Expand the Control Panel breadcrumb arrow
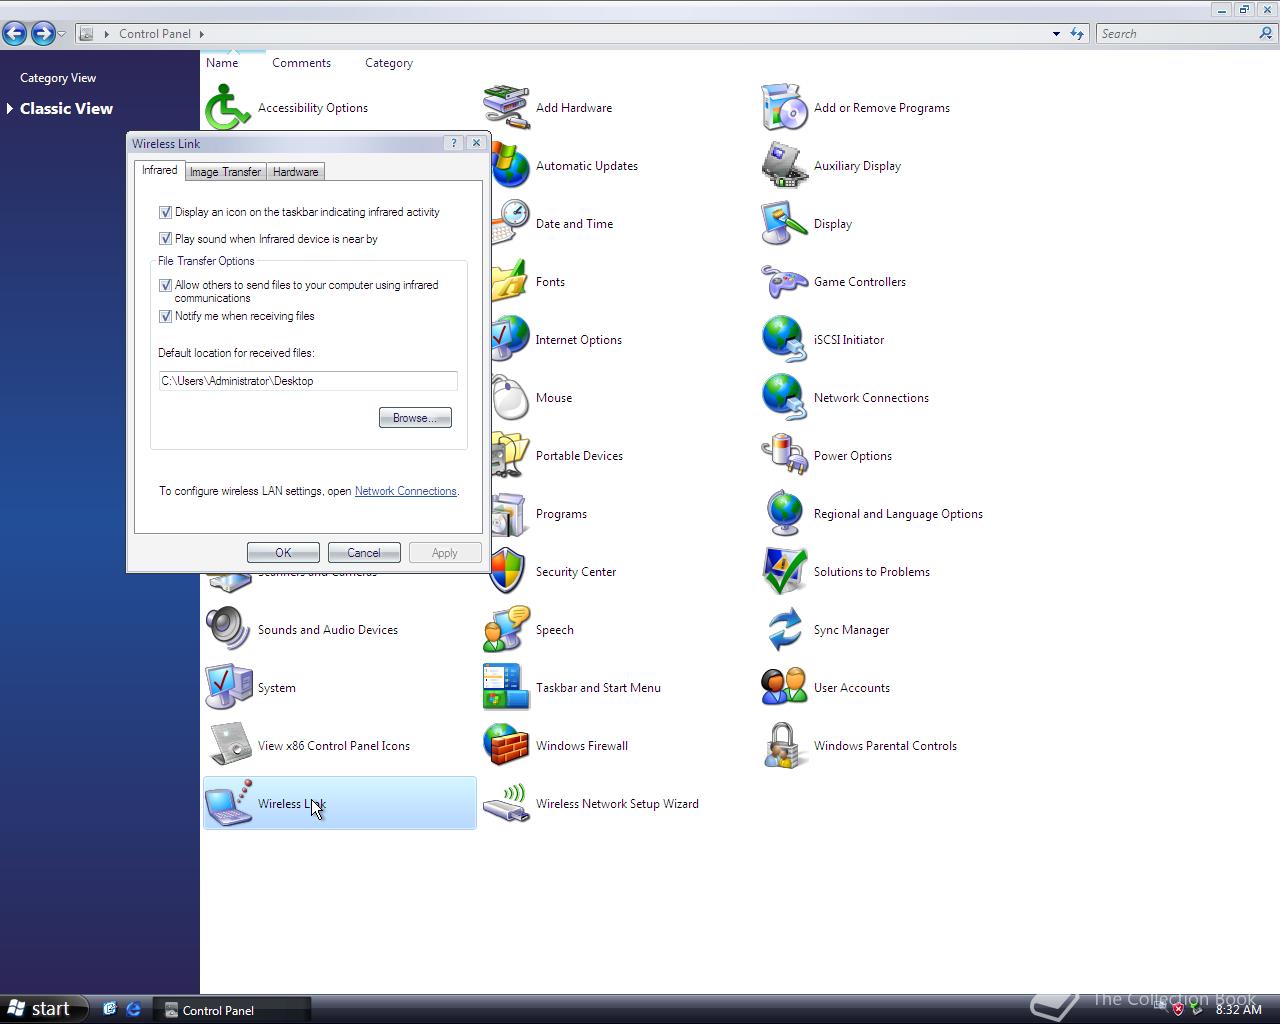The image size is (1280, 1024). point(201,33)
